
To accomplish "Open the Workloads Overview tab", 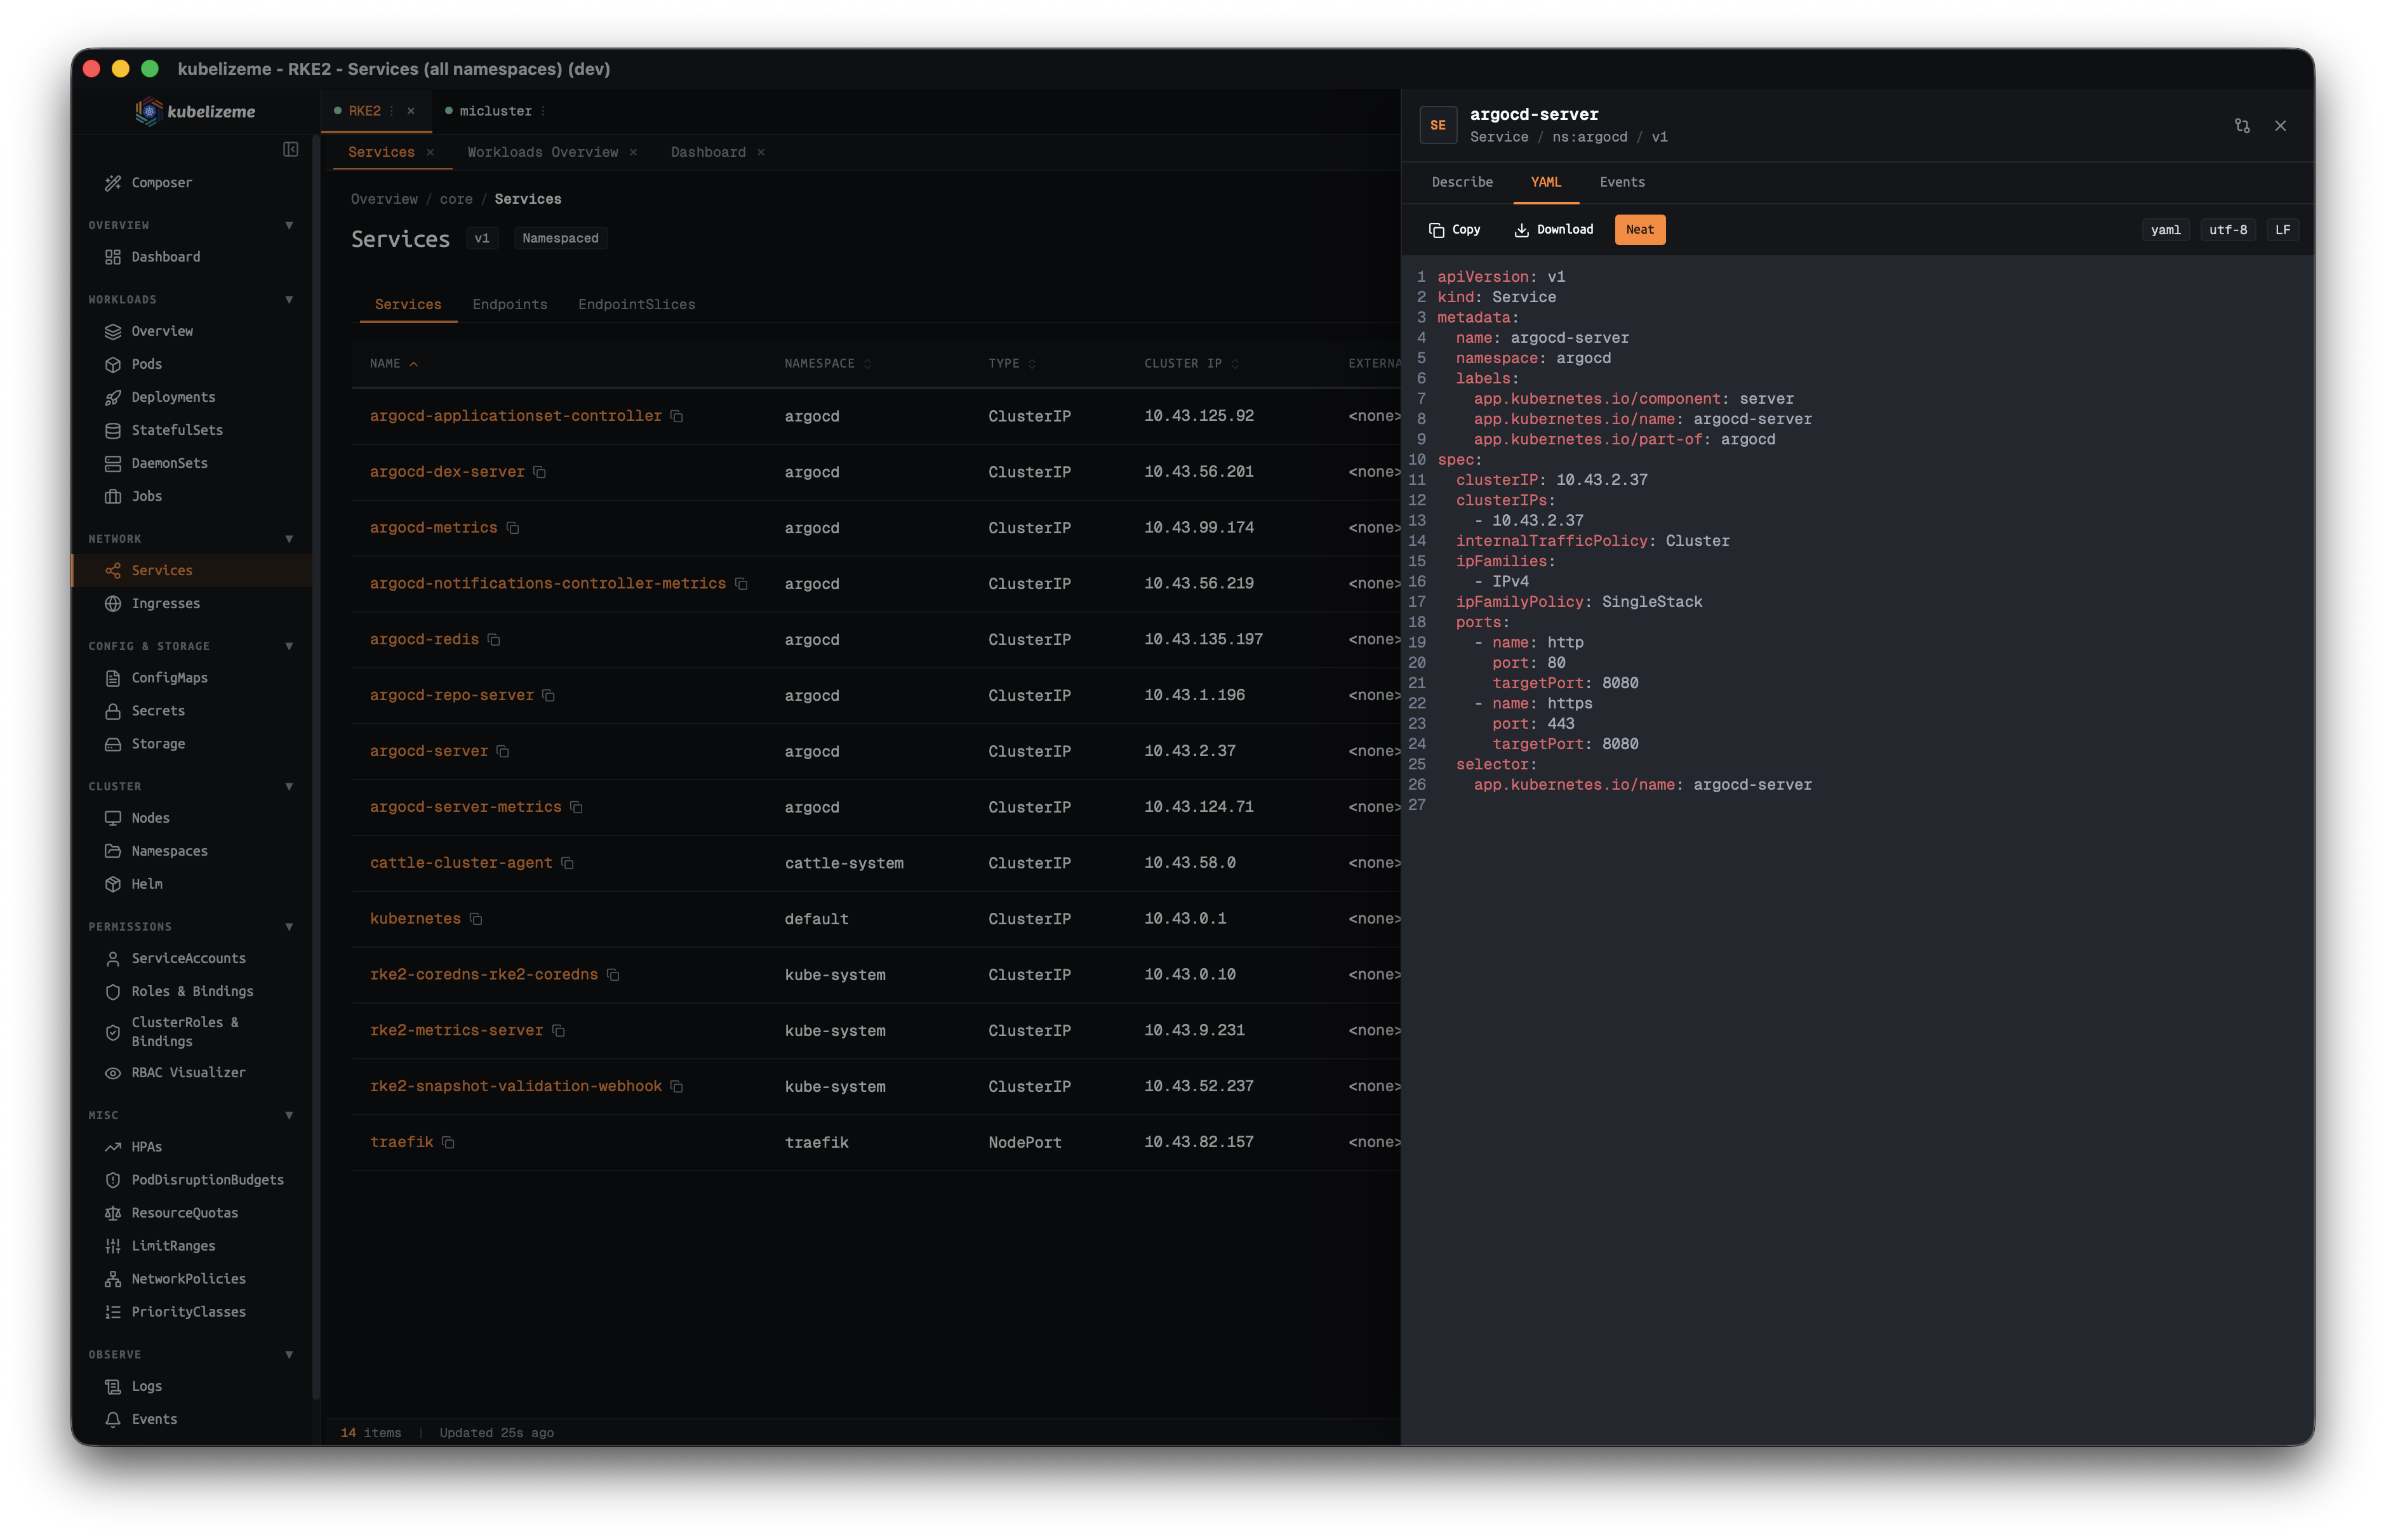I will point(543,152).
